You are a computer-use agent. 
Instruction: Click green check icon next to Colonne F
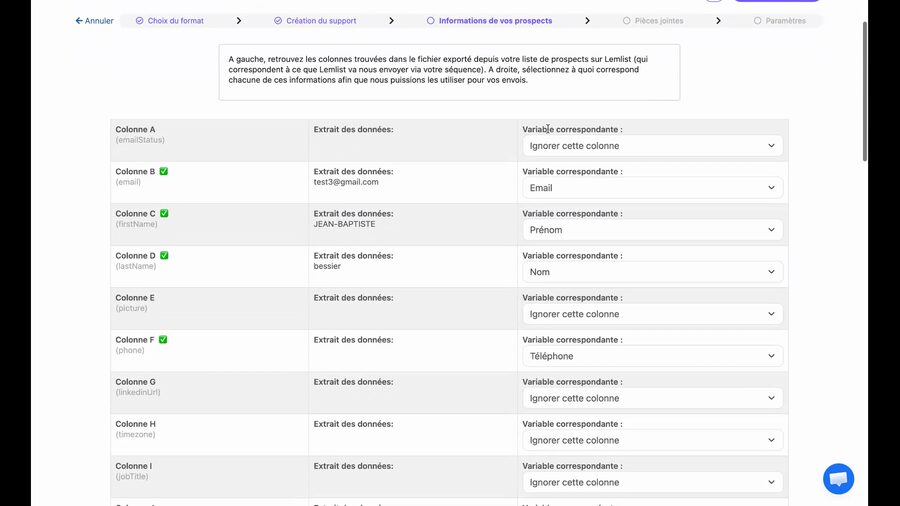pos(163,339)
